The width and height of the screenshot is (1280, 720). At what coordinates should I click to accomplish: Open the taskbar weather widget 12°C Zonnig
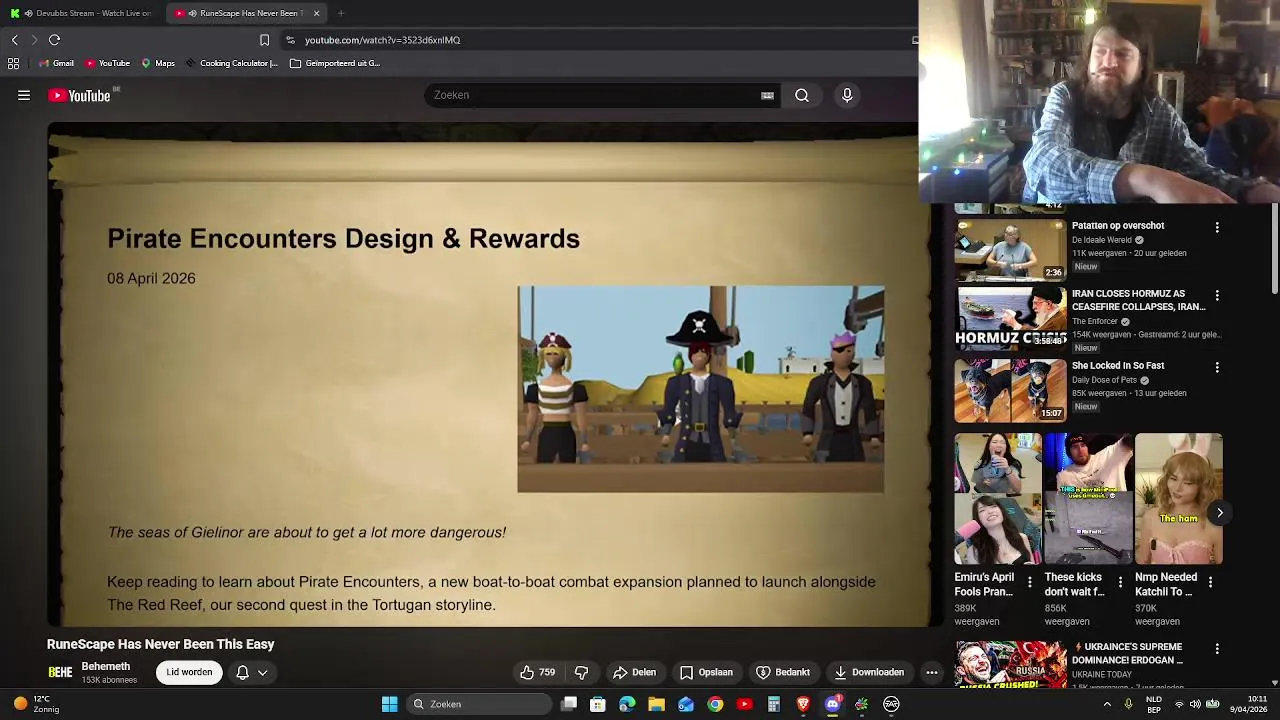tap(35, 704)
